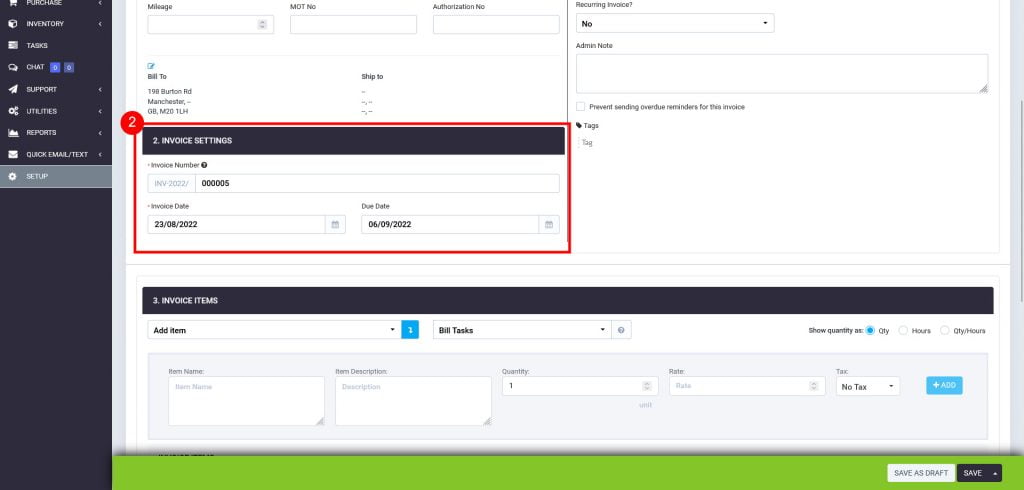Click the Rate stepper arrows
Screen dimensions: 1024x490
813,386
